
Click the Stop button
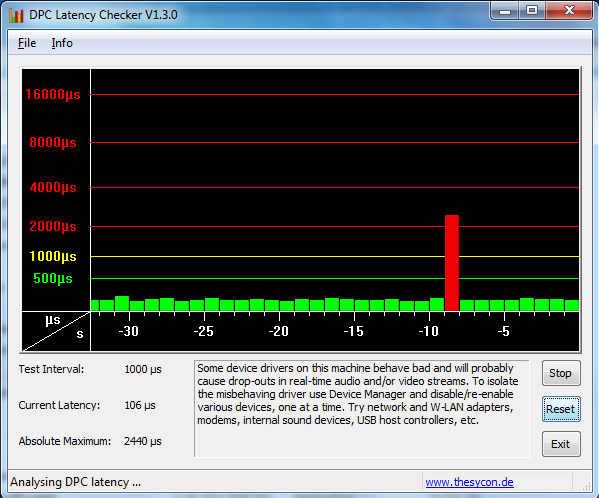561,373
